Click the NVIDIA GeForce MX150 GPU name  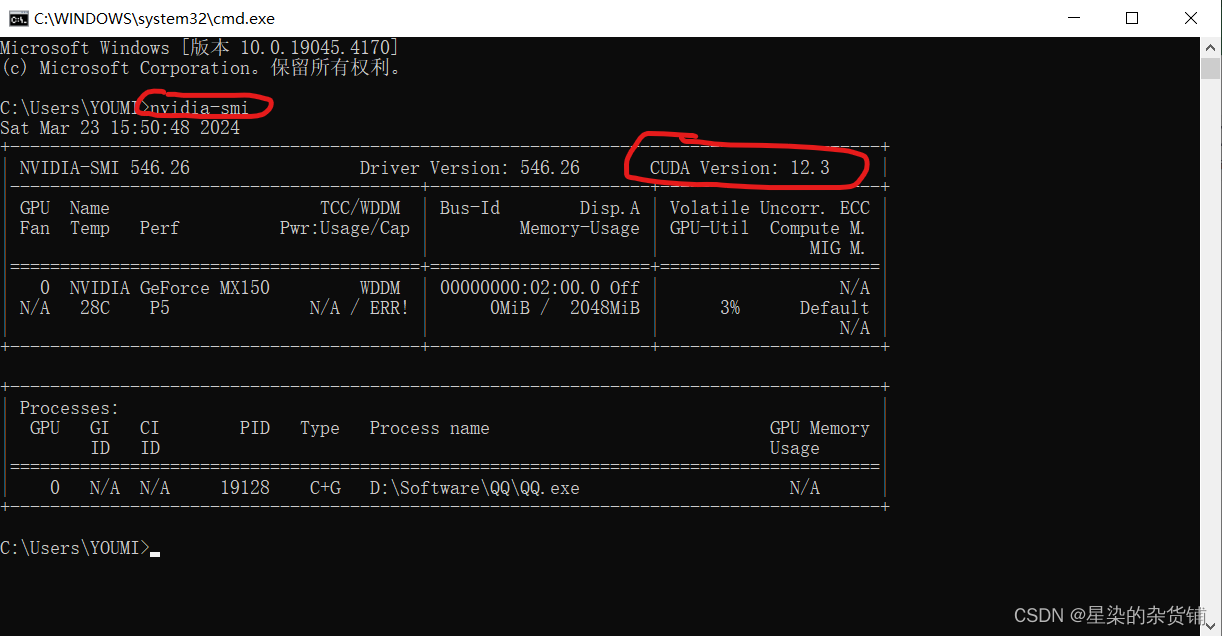click(x=170, y=287)
